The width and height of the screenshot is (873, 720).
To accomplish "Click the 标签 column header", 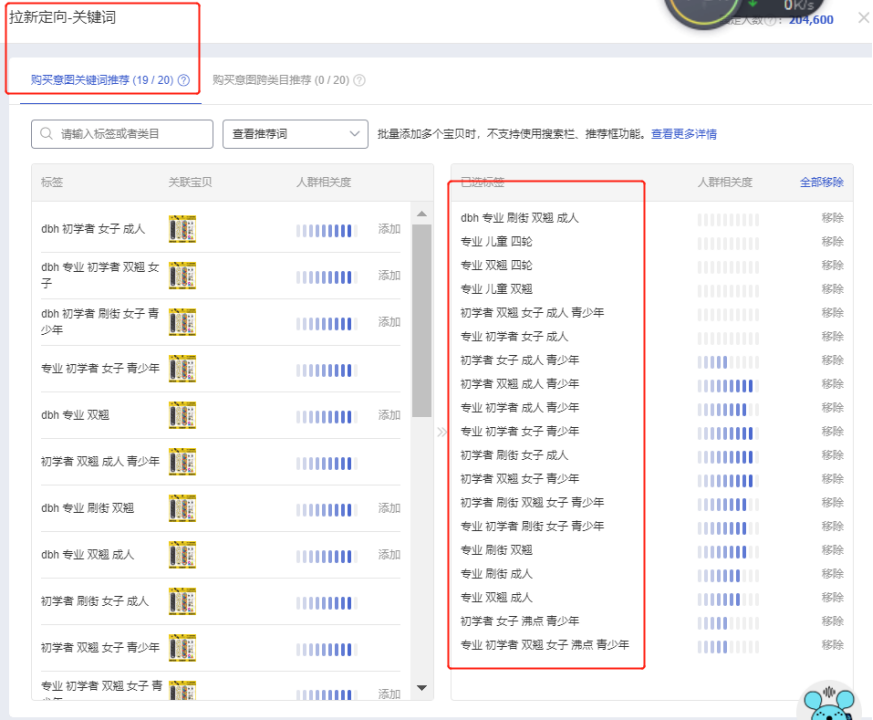I will point(52,182).
